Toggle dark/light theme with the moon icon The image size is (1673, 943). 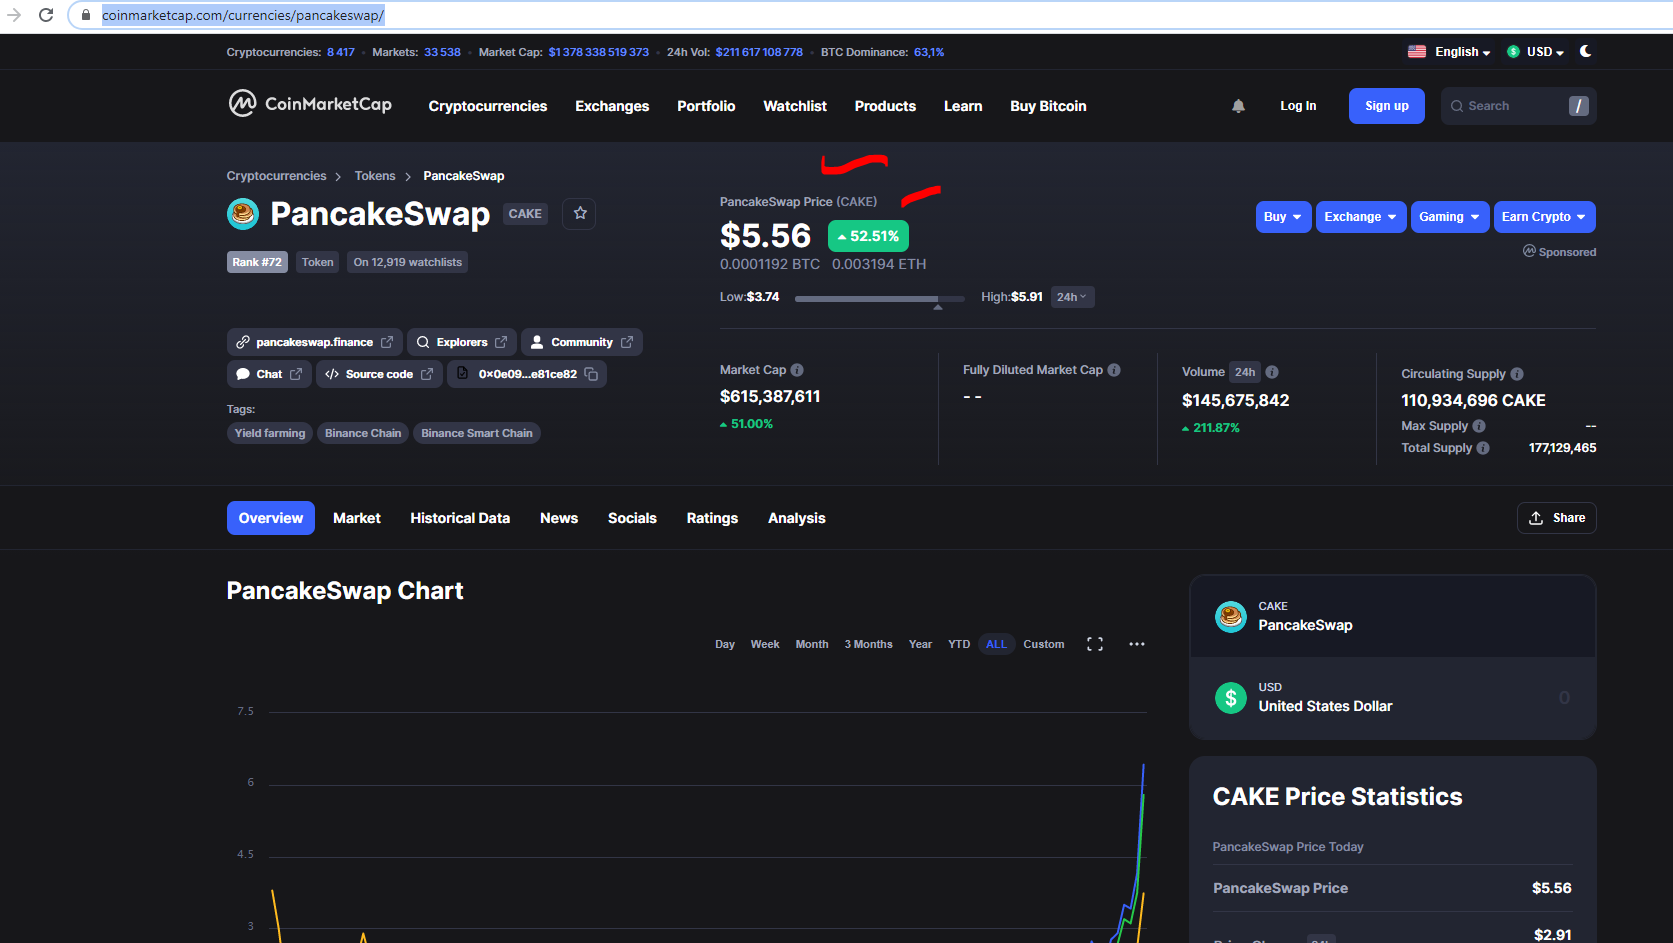(1585, 51)
